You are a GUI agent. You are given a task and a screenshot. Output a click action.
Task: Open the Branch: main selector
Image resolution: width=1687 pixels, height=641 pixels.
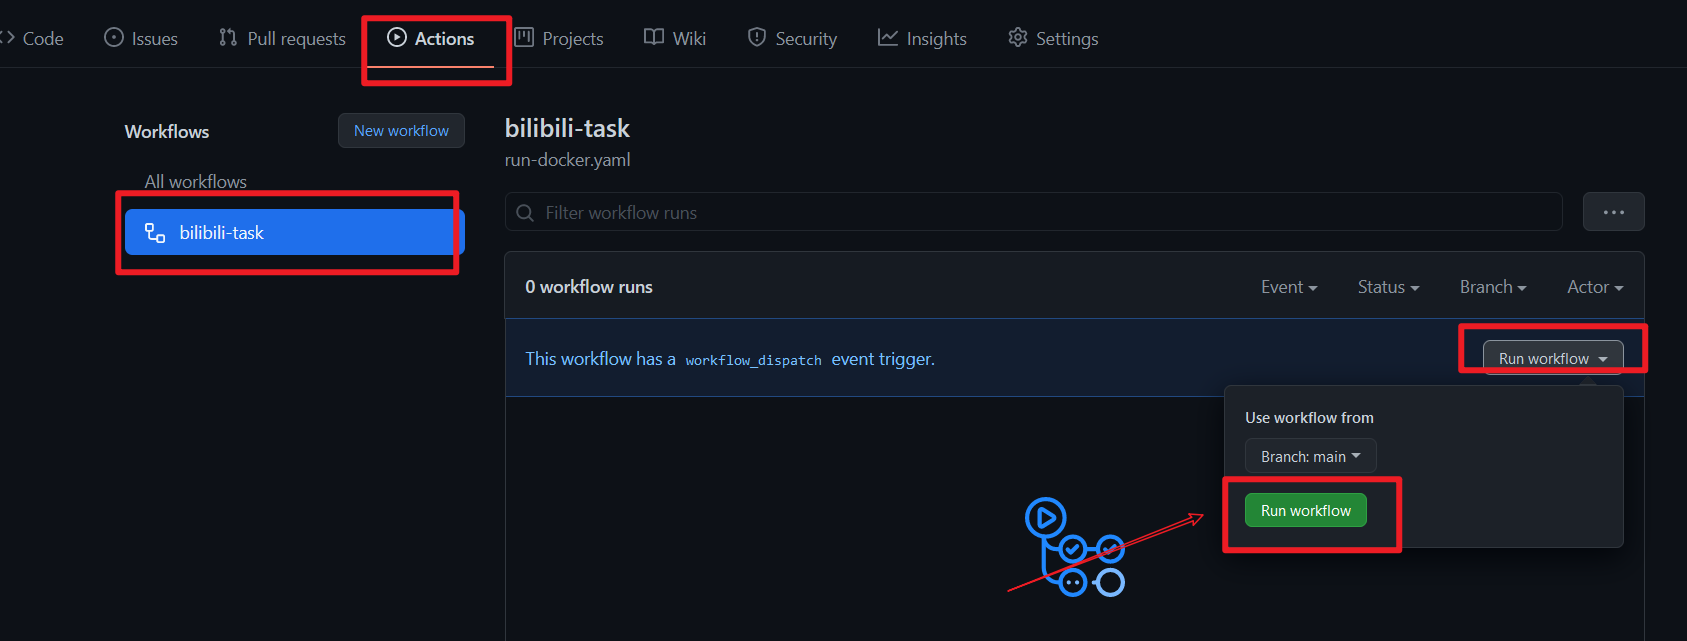pos(1310,456)
